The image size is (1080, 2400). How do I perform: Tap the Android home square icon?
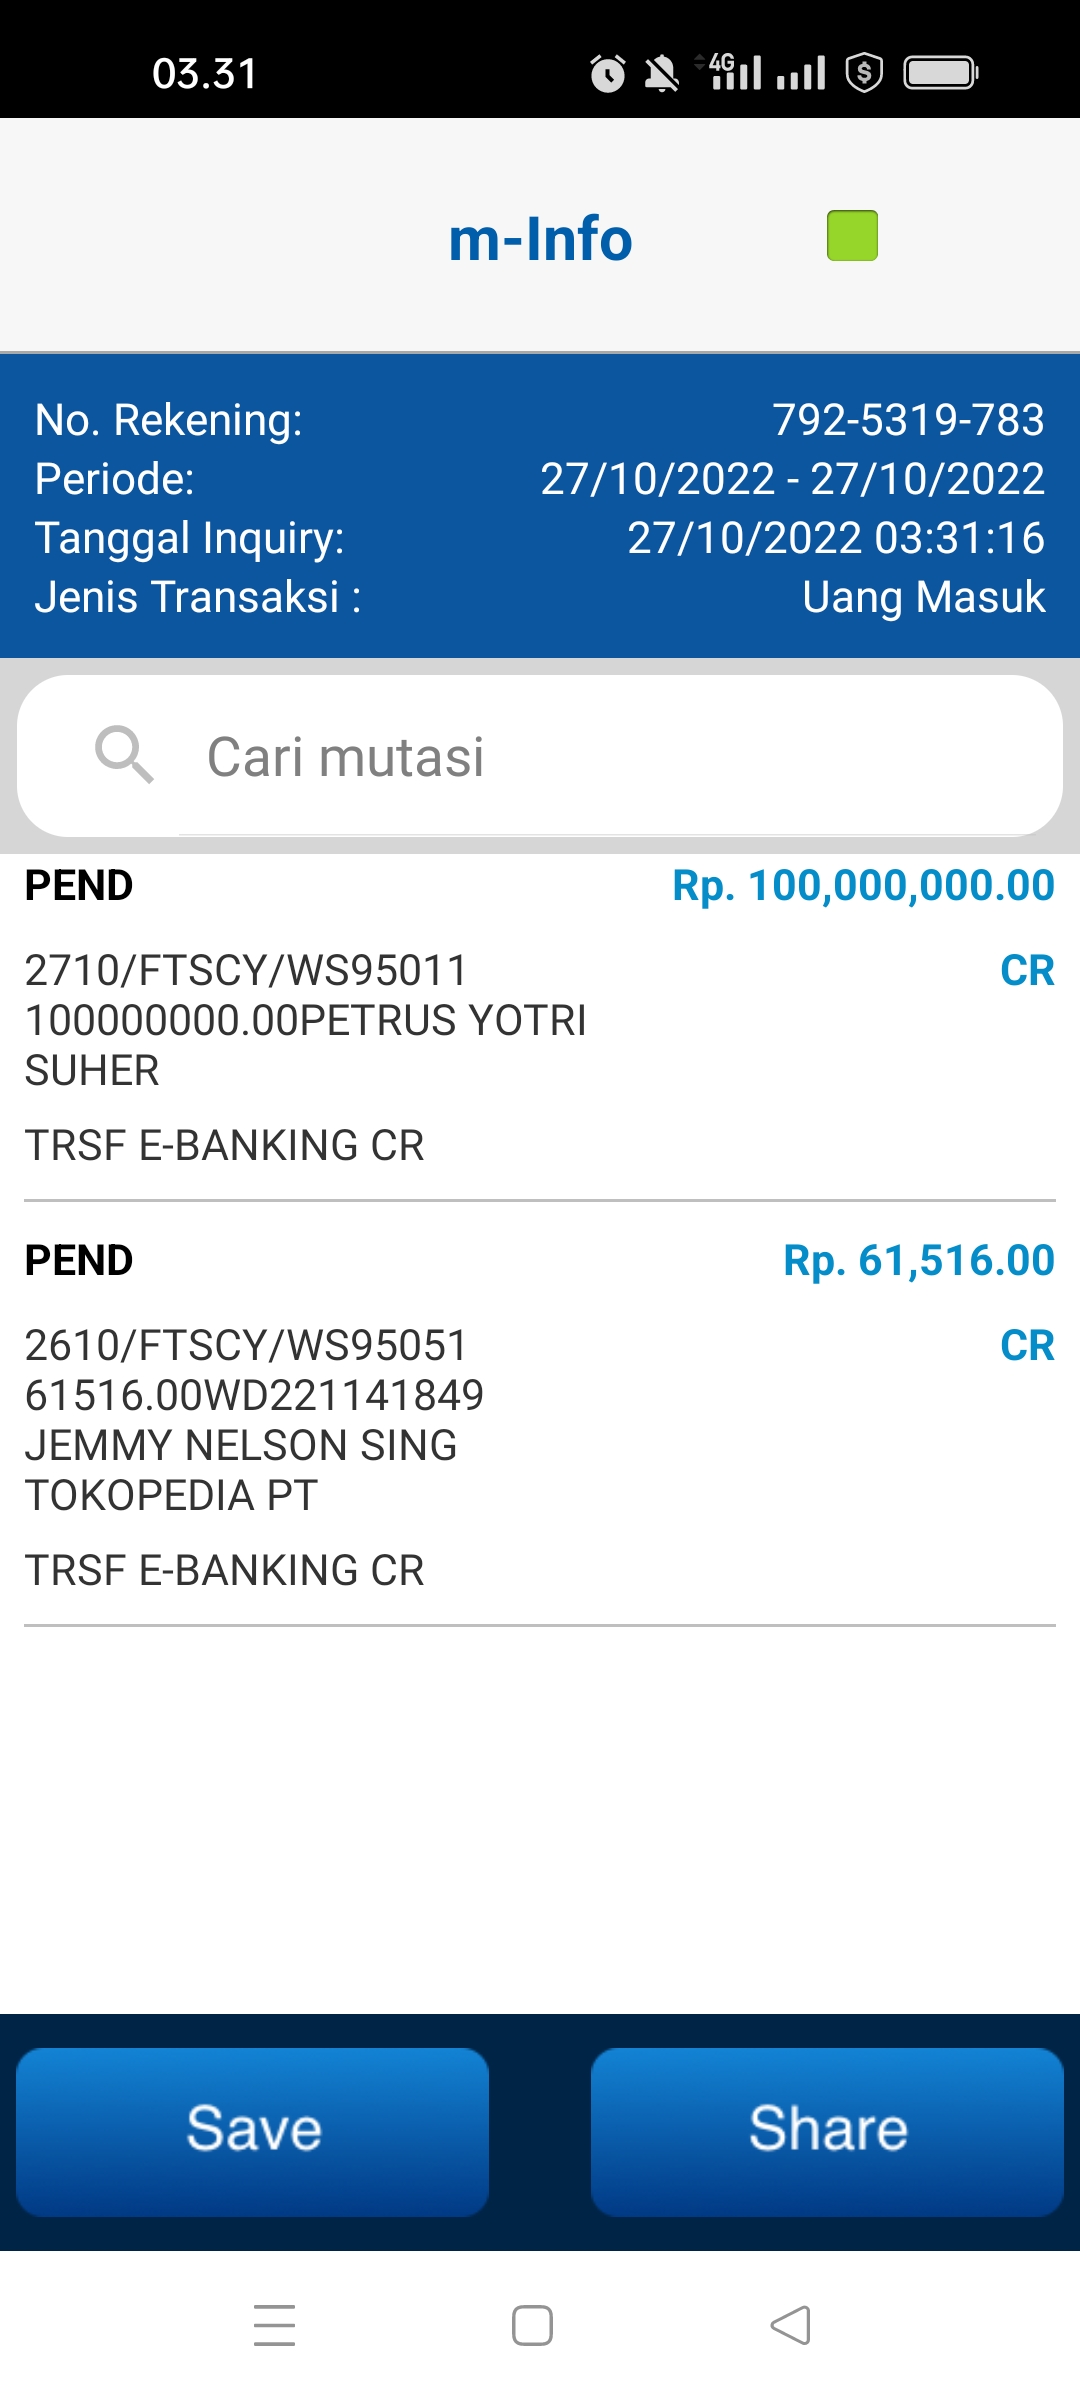tap(532, 2325)
